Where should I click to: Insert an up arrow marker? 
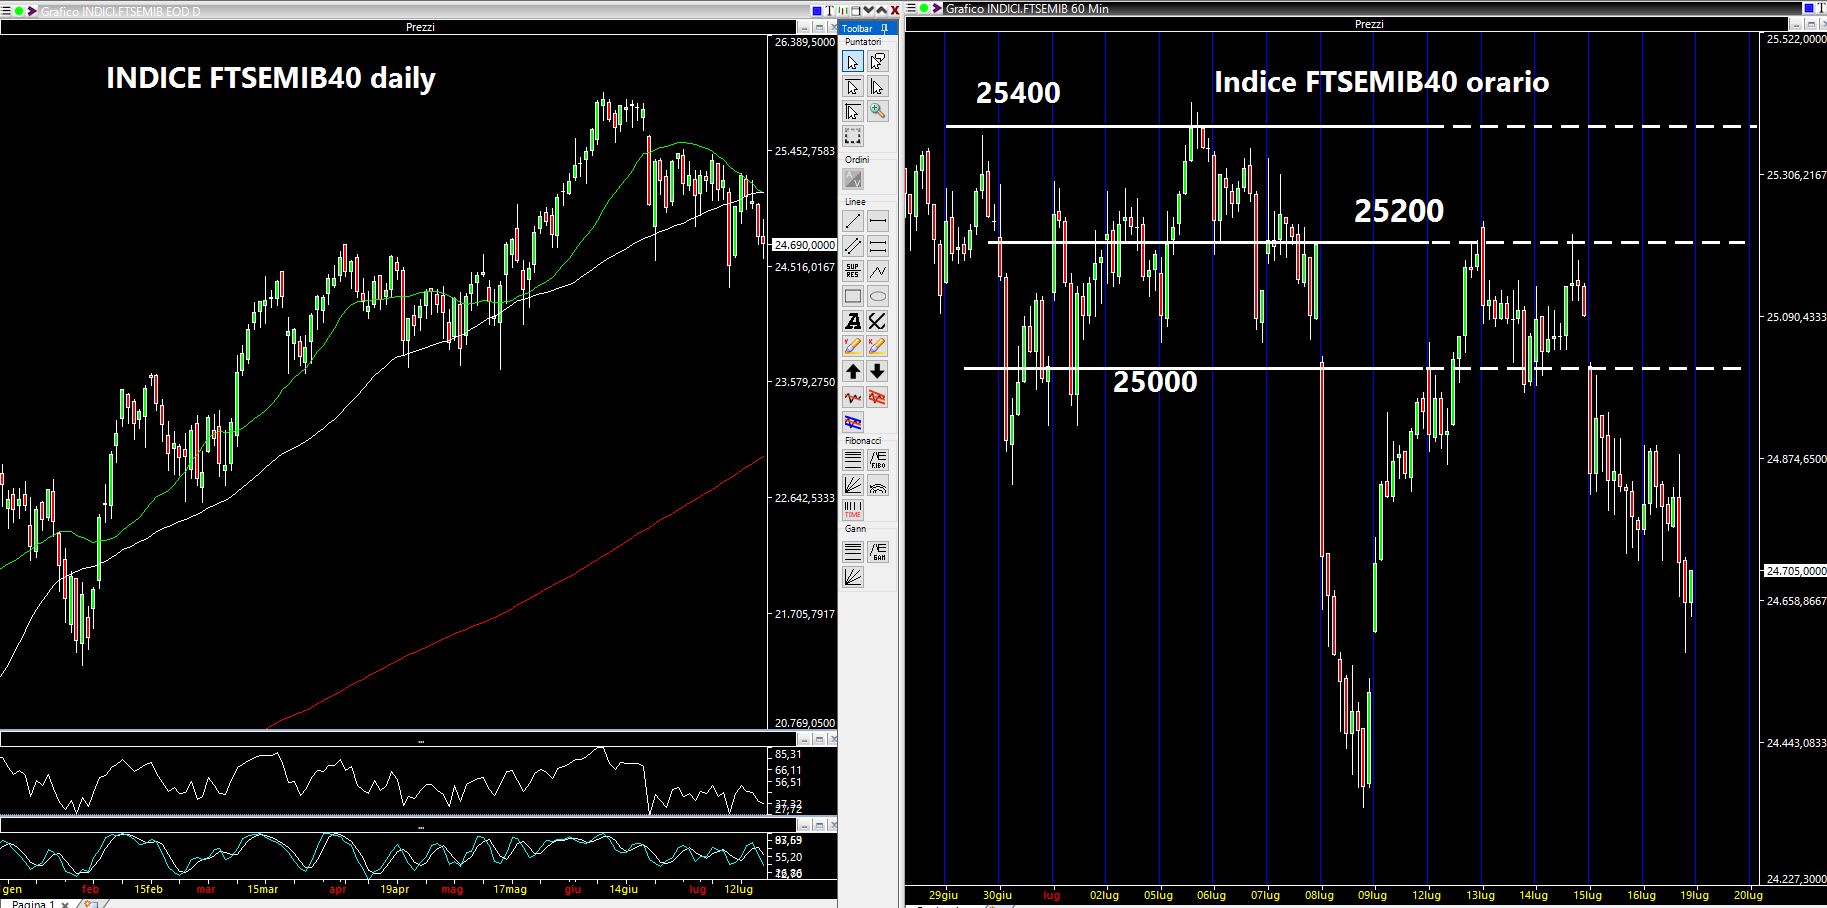click(853, 371)
